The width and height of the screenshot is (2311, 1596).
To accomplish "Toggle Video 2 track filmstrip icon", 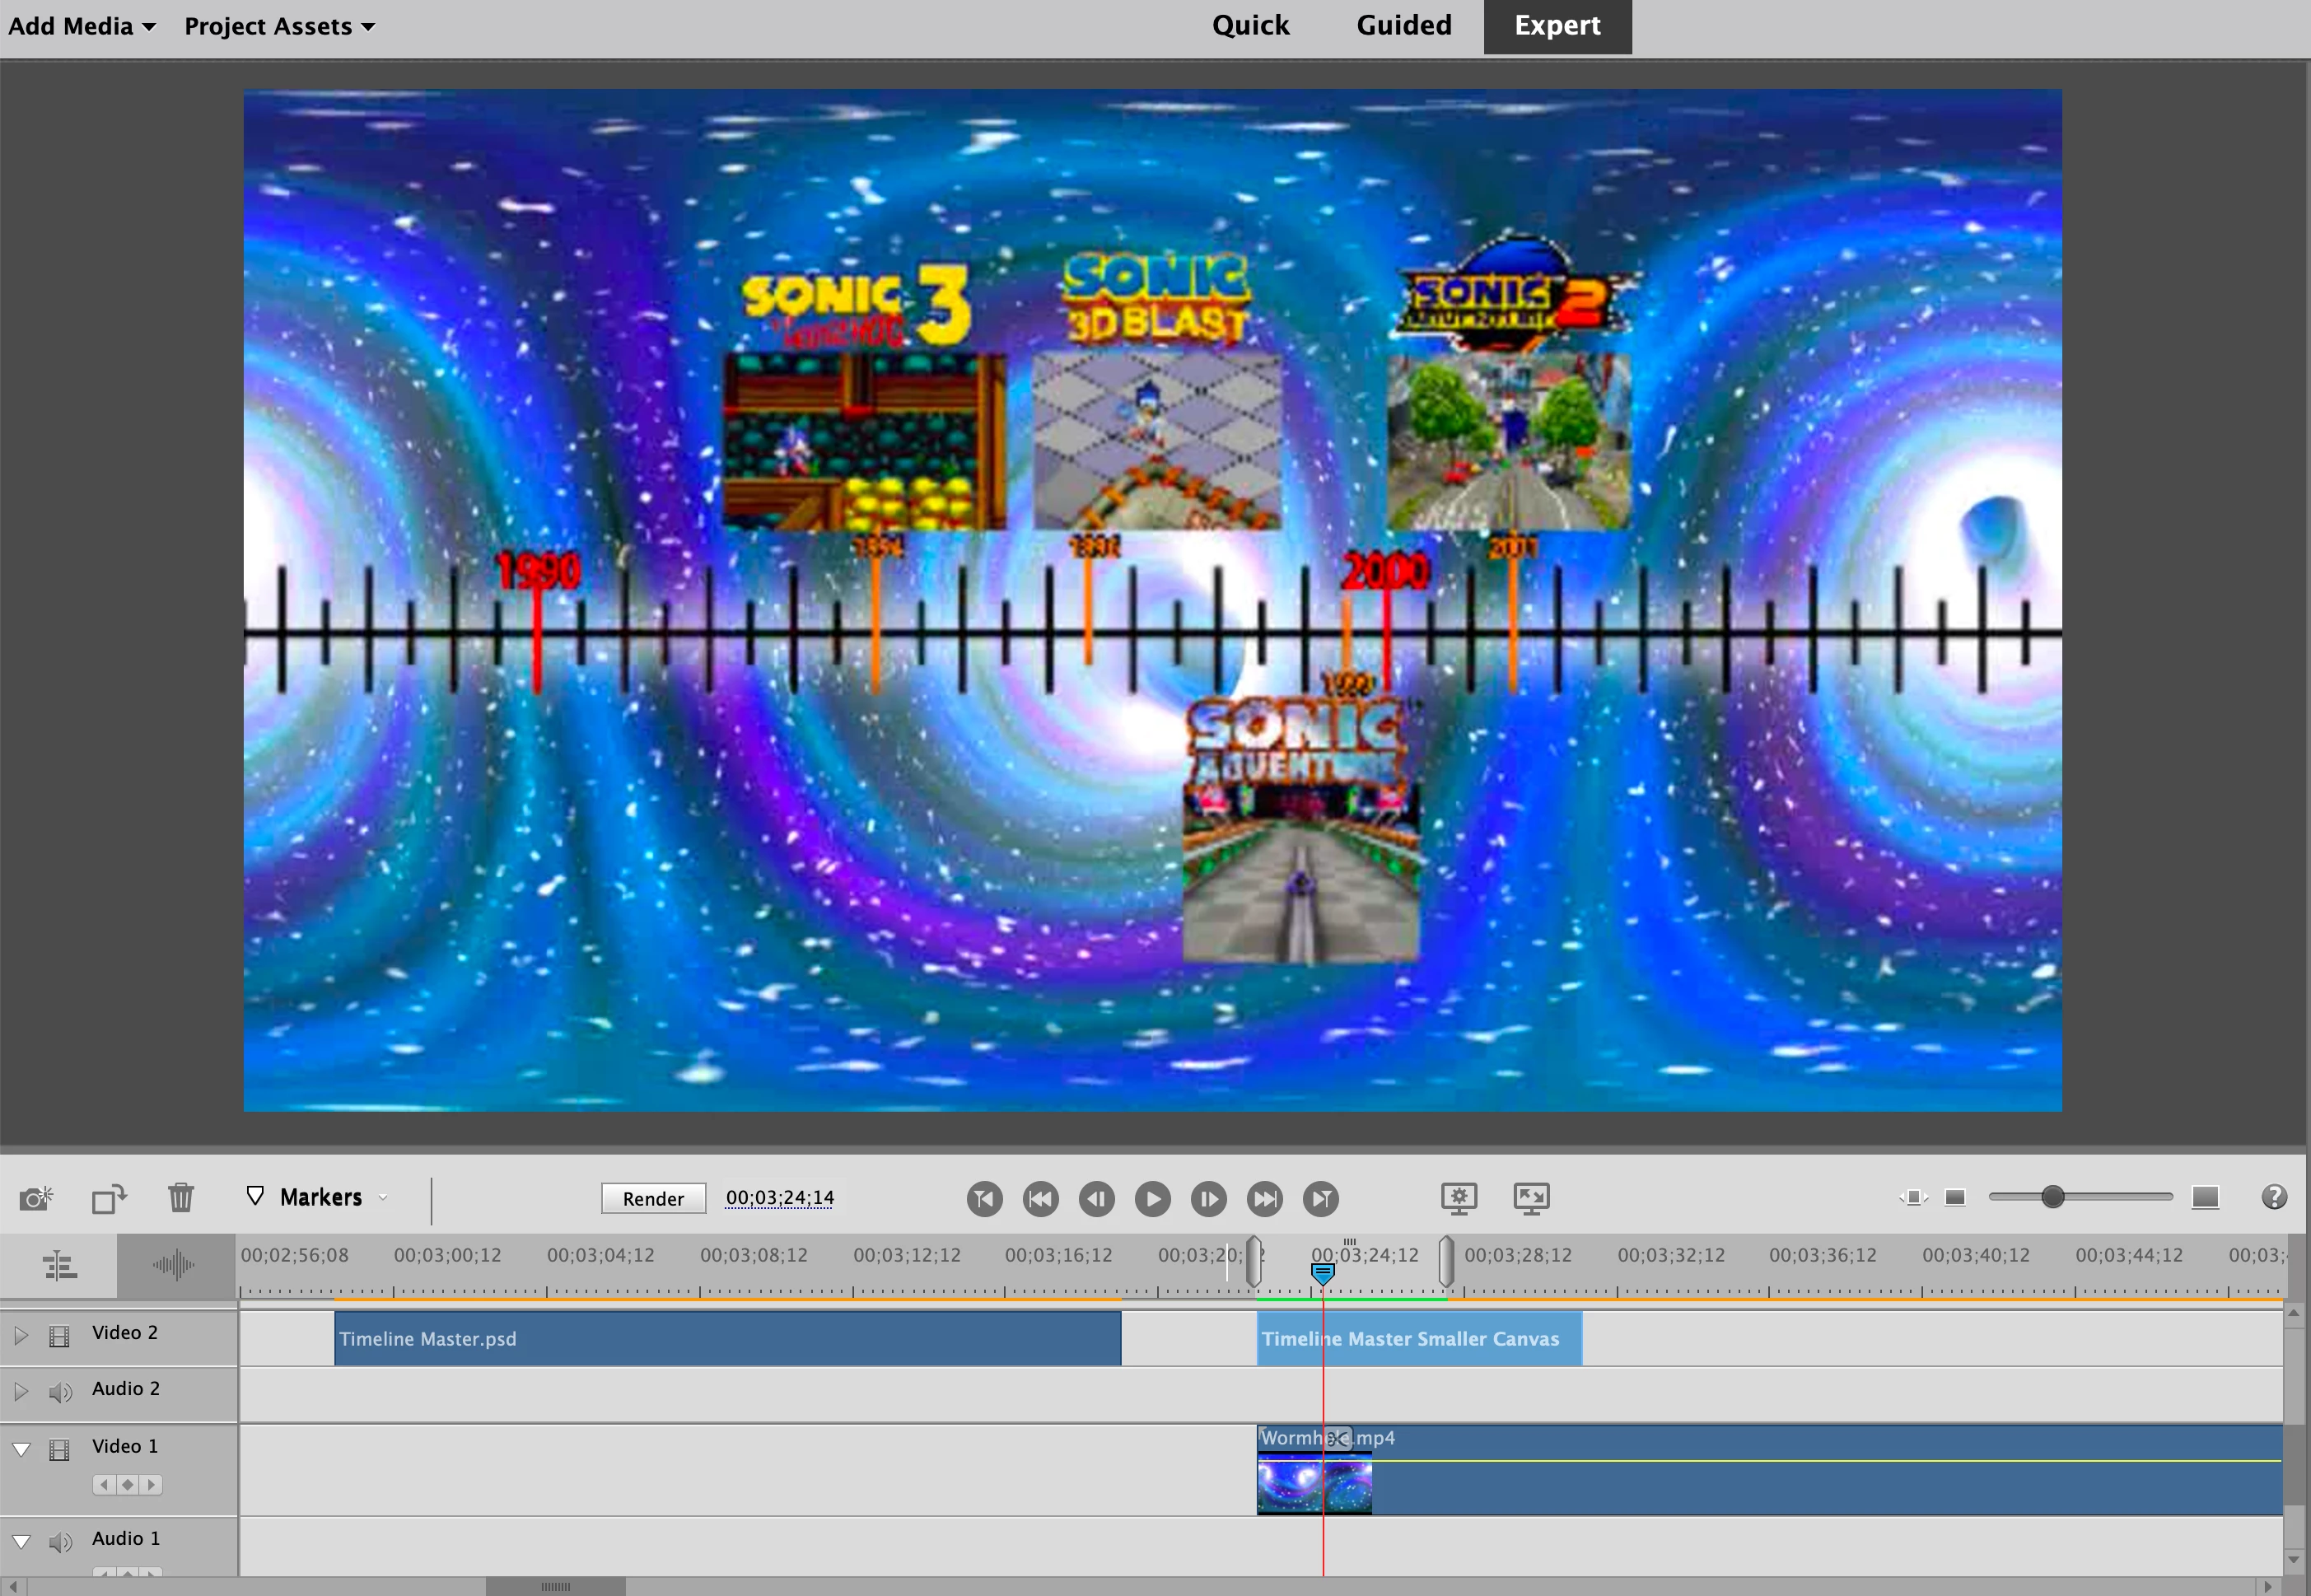I will point(60,1336).
